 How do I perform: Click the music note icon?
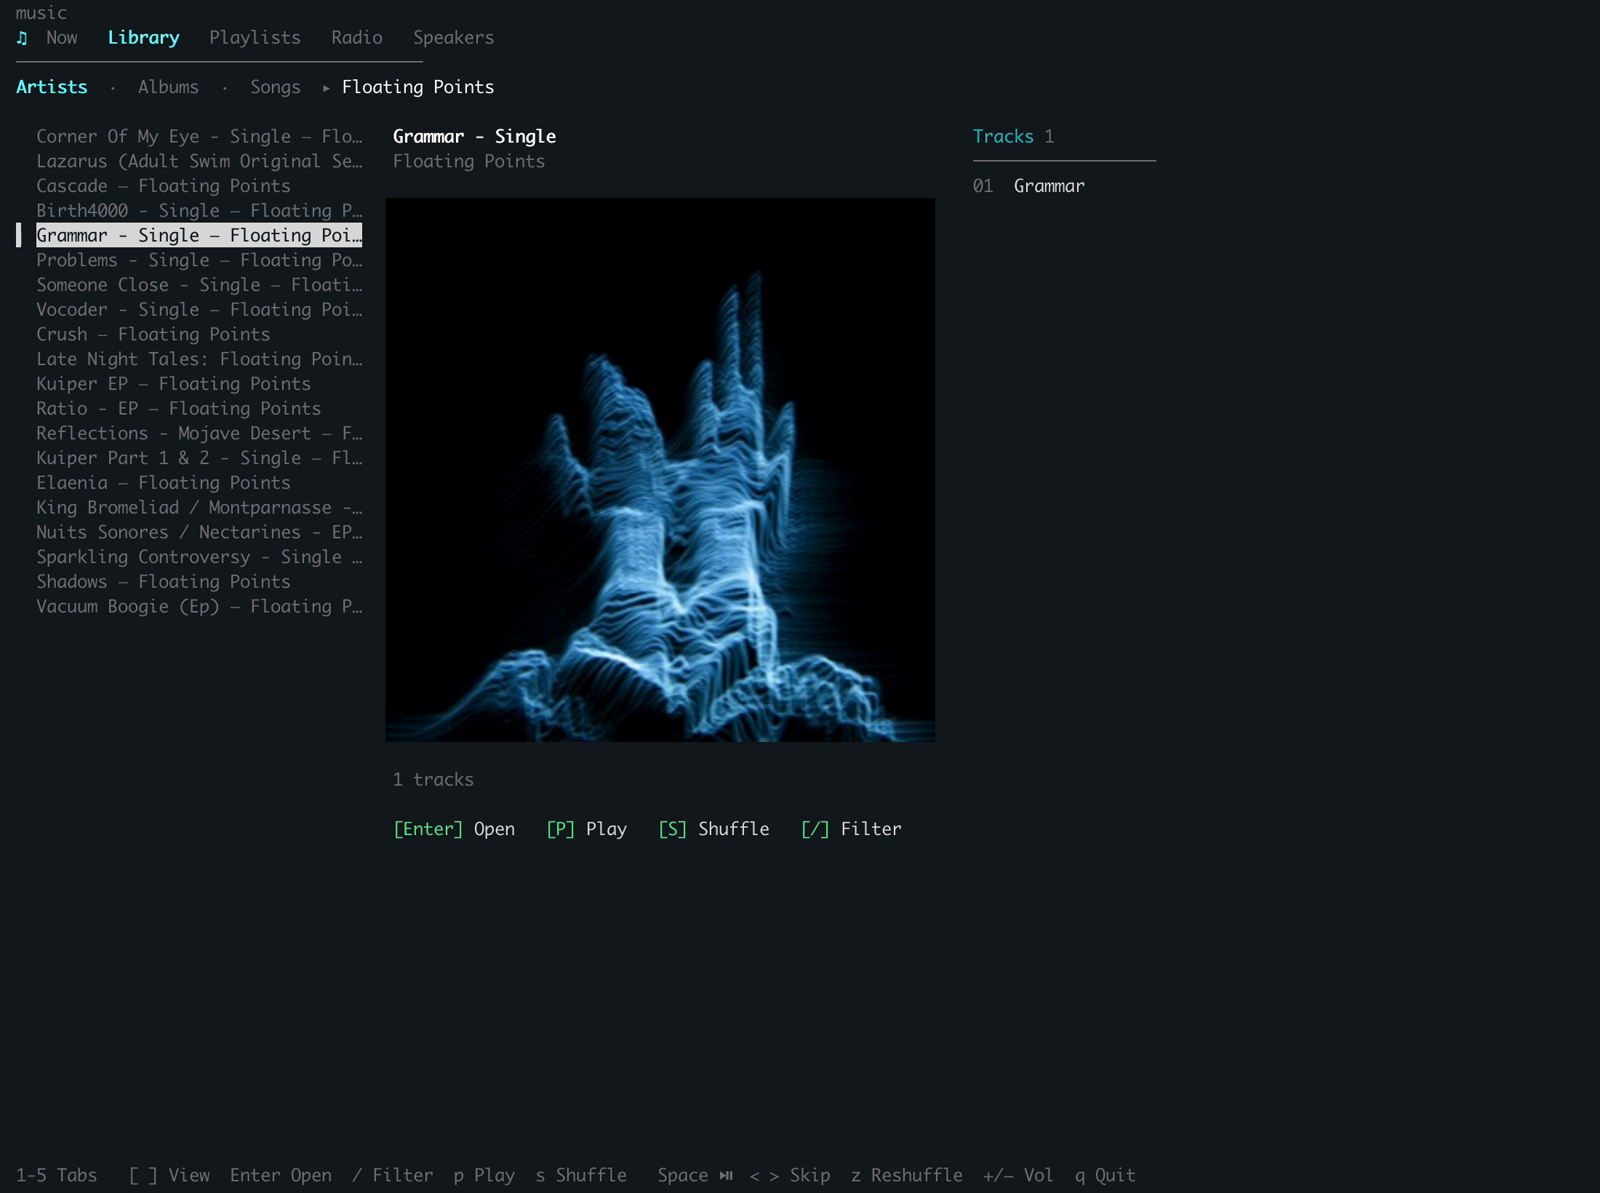point(22,38)
